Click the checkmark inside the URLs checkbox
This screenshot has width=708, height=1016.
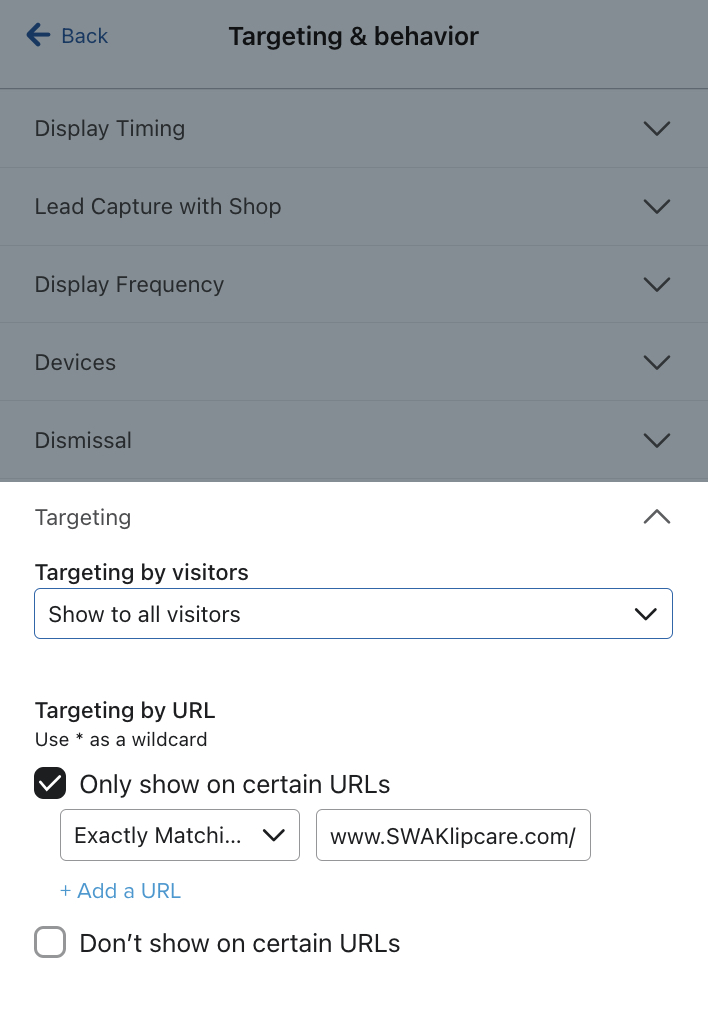point(49,783)
